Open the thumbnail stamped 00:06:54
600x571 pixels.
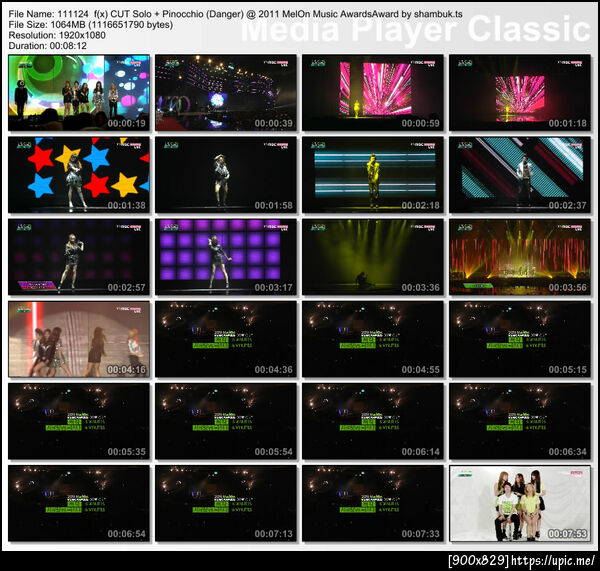click(x=79, y=503)
